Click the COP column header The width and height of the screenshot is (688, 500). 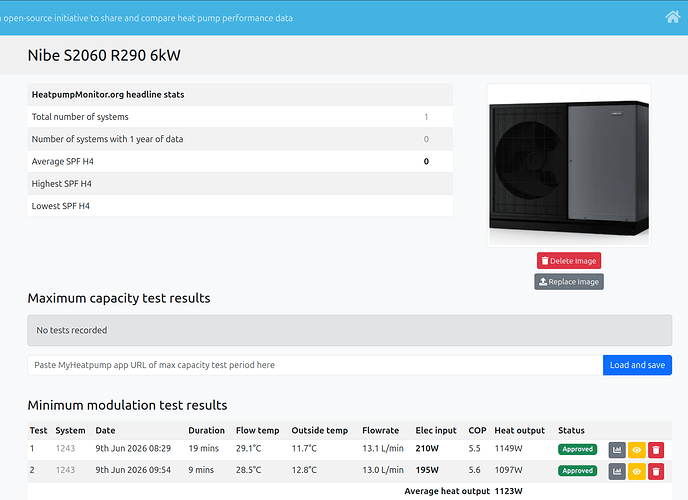click(x=477, y=430)
